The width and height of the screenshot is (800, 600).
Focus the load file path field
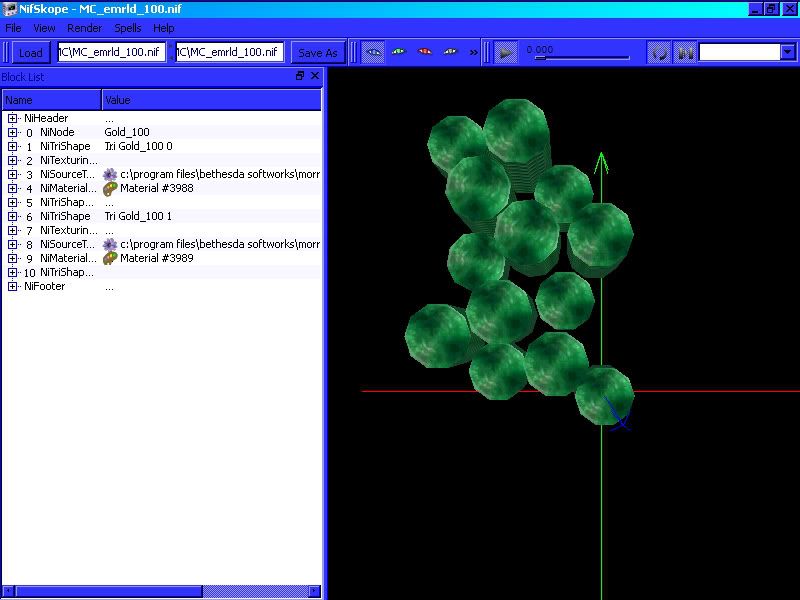click(x=112, y=52)
